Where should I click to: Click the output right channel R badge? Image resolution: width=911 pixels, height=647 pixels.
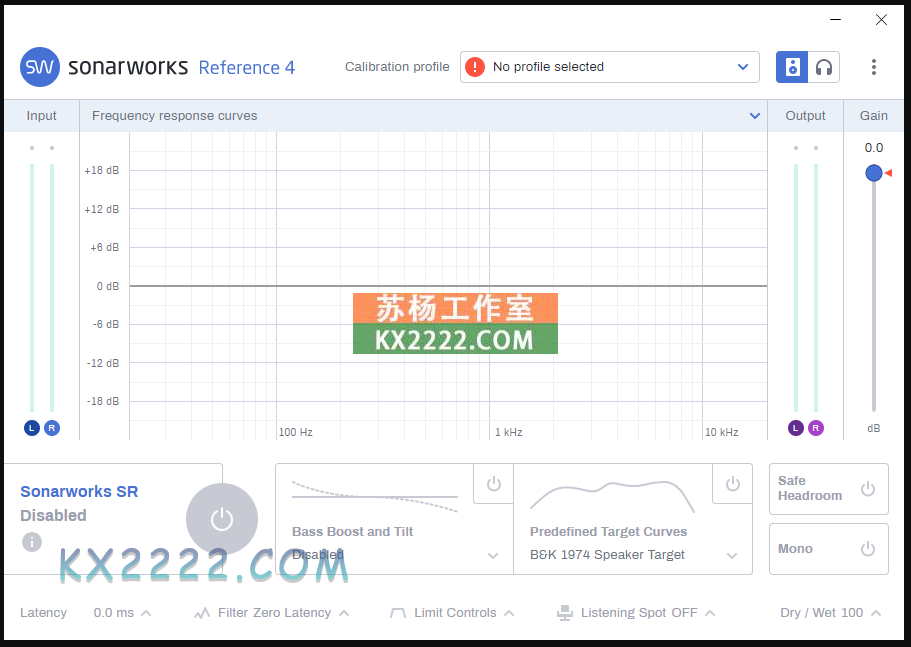point(816,428)
